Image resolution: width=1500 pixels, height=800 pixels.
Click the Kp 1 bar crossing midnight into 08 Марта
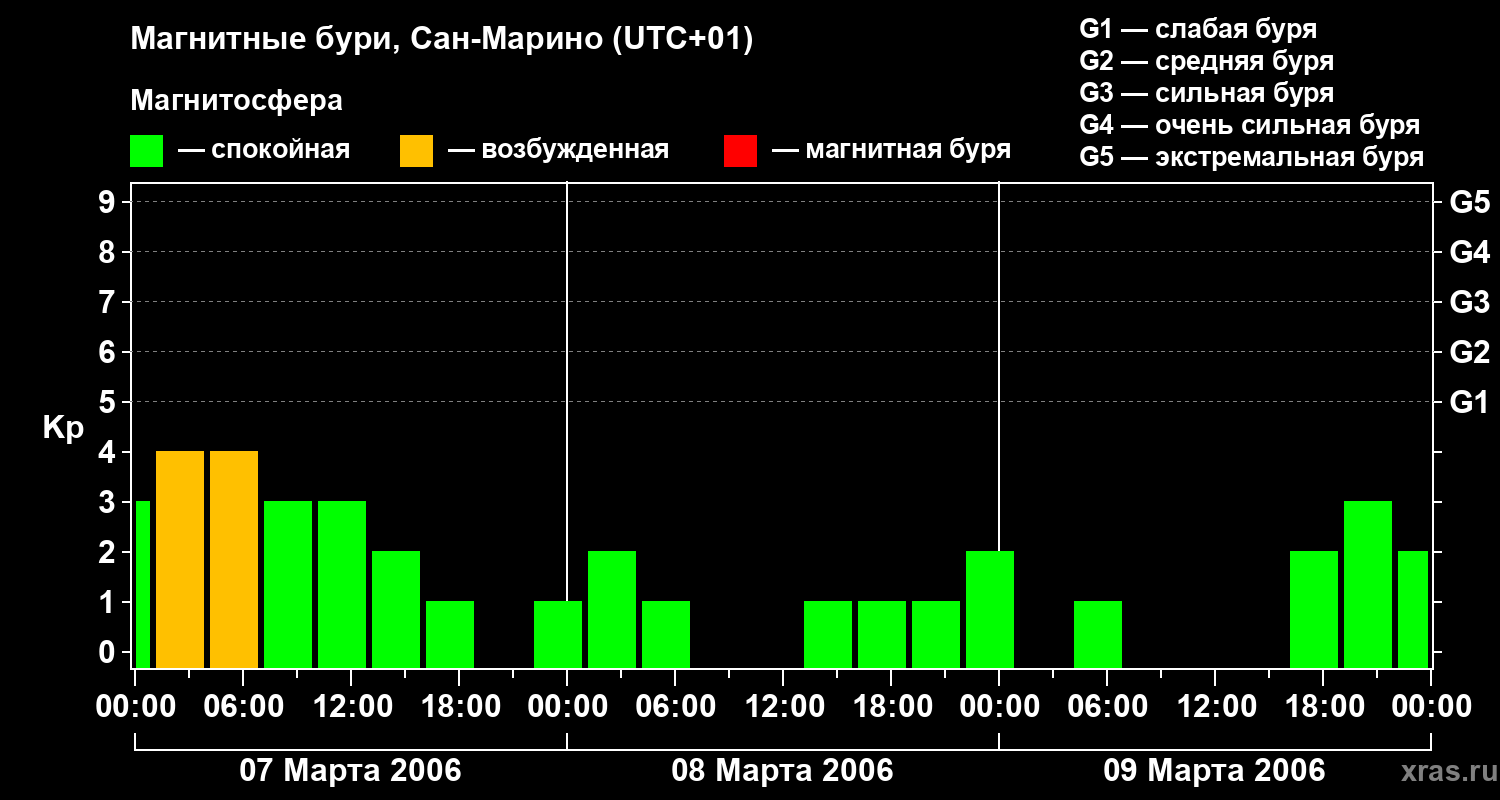click(558, 634)
